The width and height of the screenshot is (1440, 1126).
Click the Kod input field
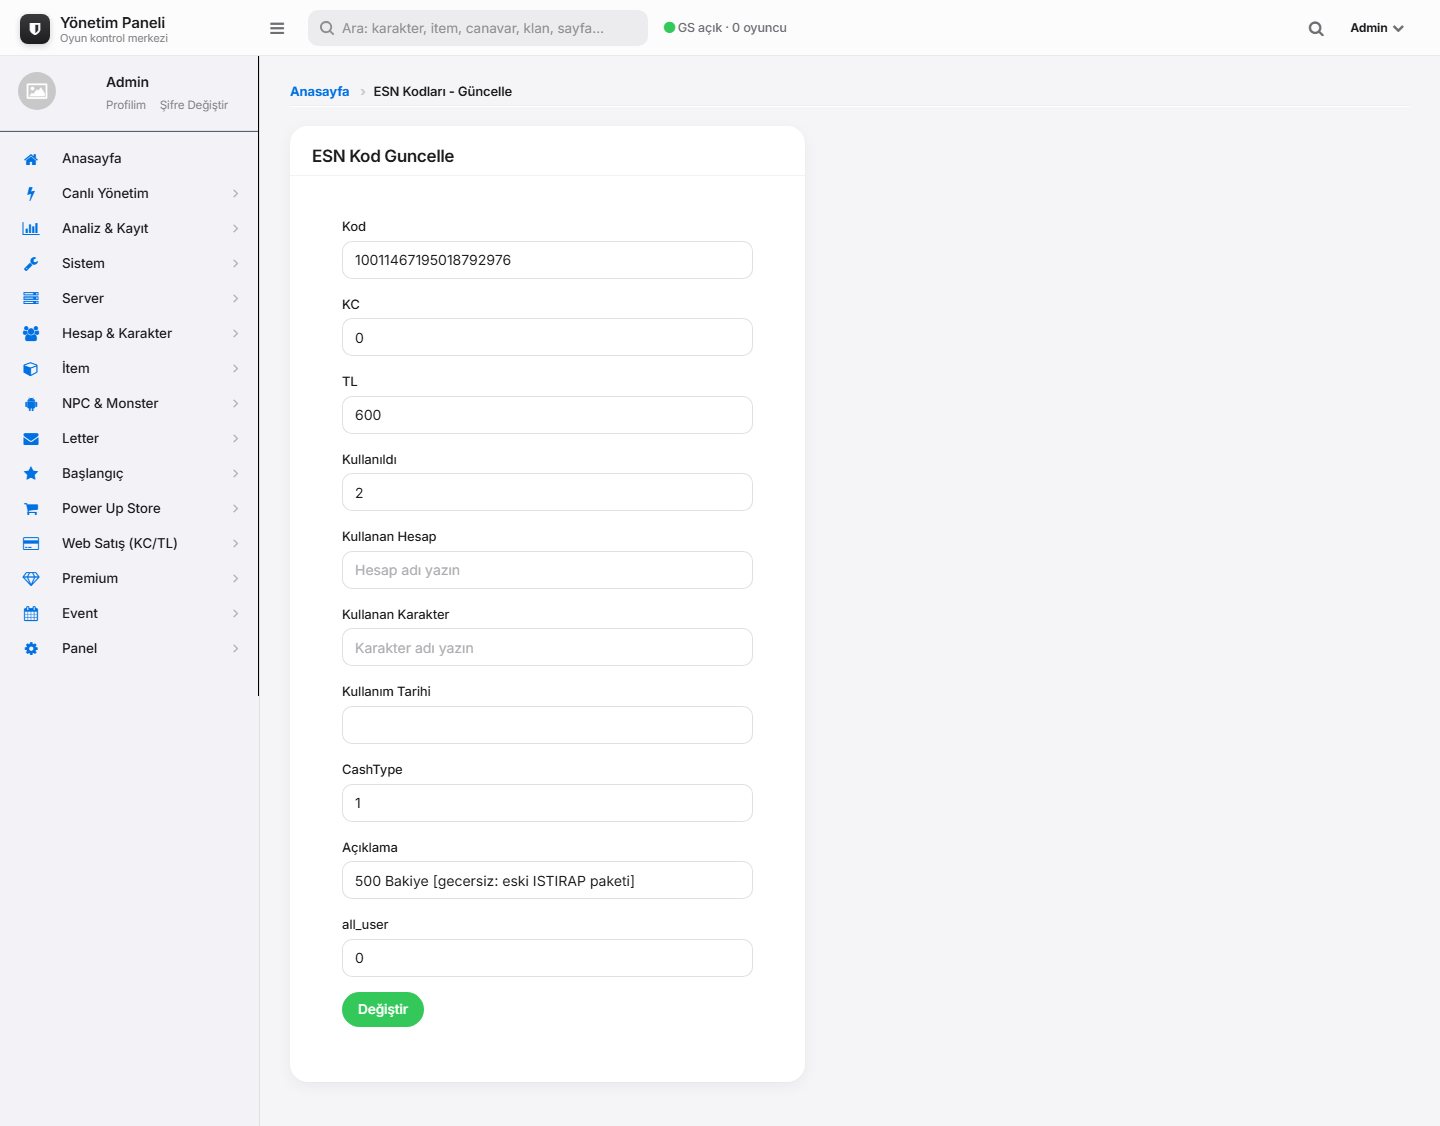pyautogui.click(x=547, y=260)
